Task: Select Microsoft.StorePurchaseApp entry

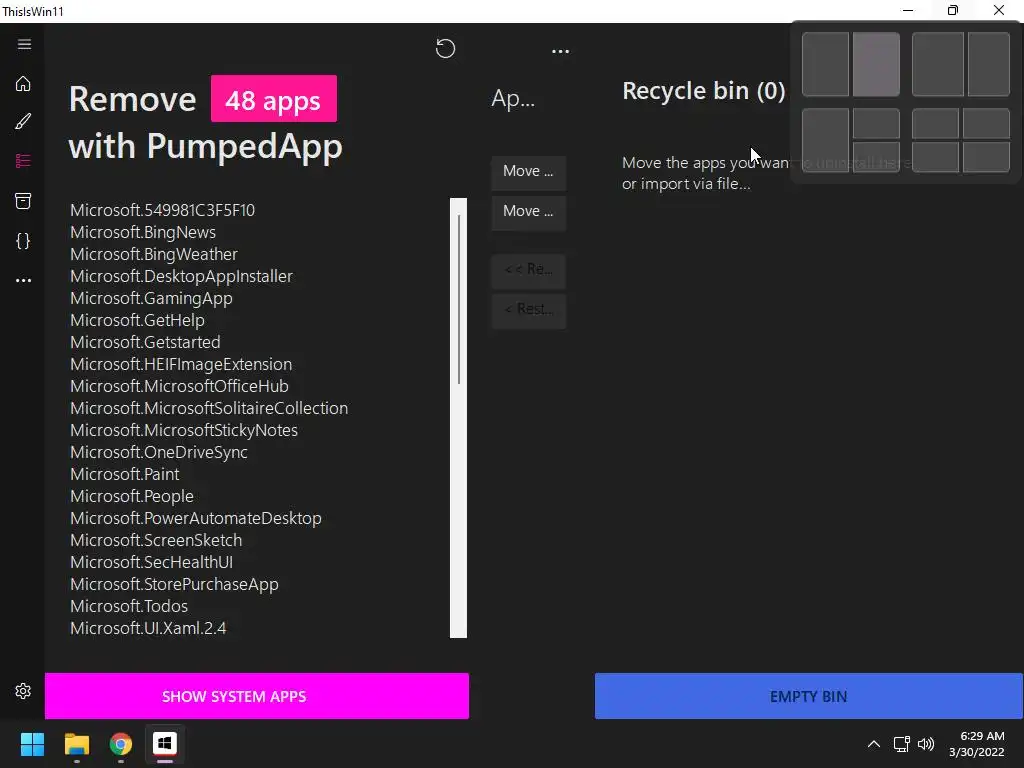Action: [174, 584]
